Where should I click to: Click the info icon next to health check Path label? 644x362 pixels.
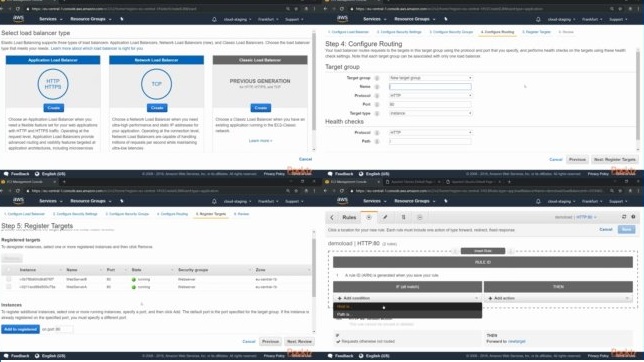377,141
